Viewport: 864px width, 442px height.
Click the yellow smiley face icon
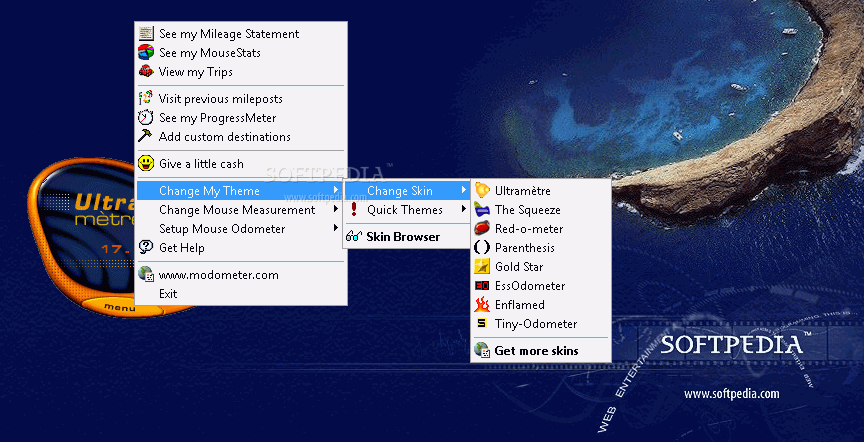coord(146,163)
